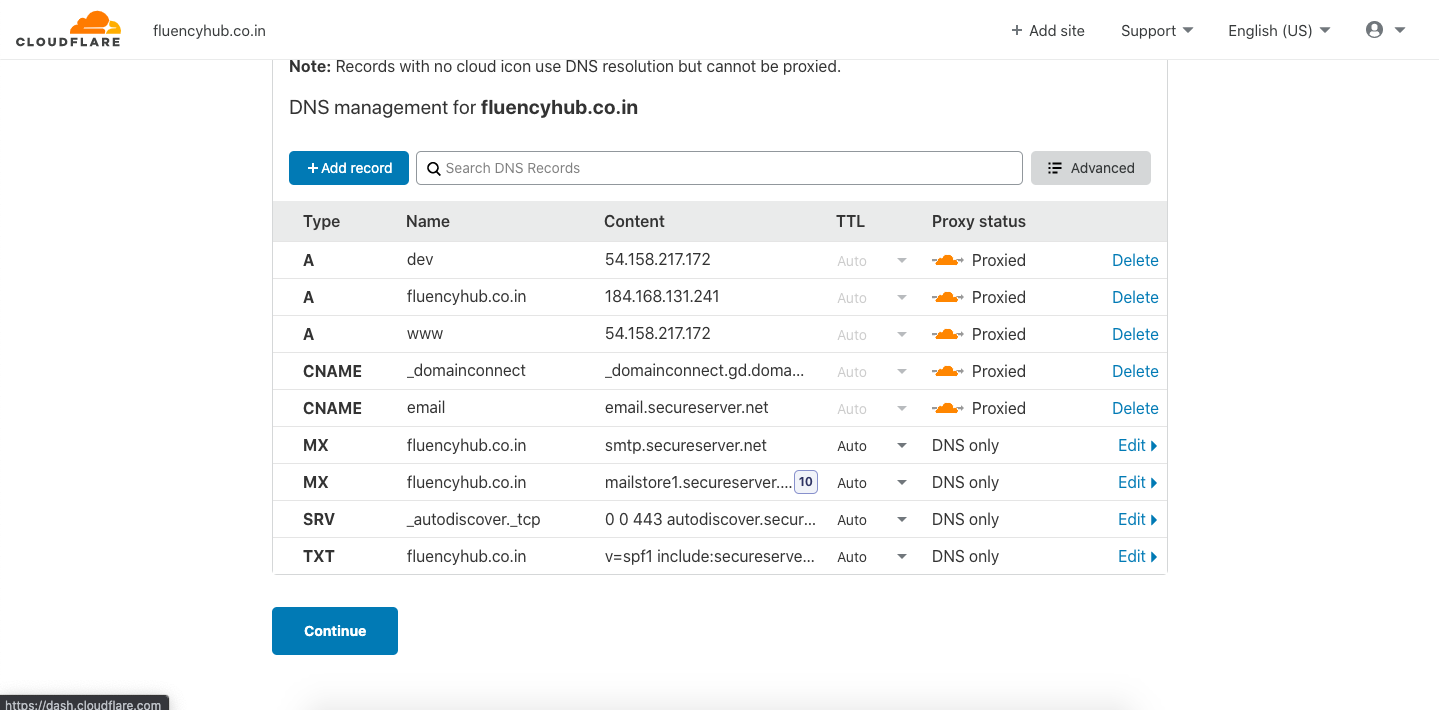This screenshot has width=1439, height=710.
Task: Click the priority 10 badge on mailstore1 record
Action: (805, 482)
